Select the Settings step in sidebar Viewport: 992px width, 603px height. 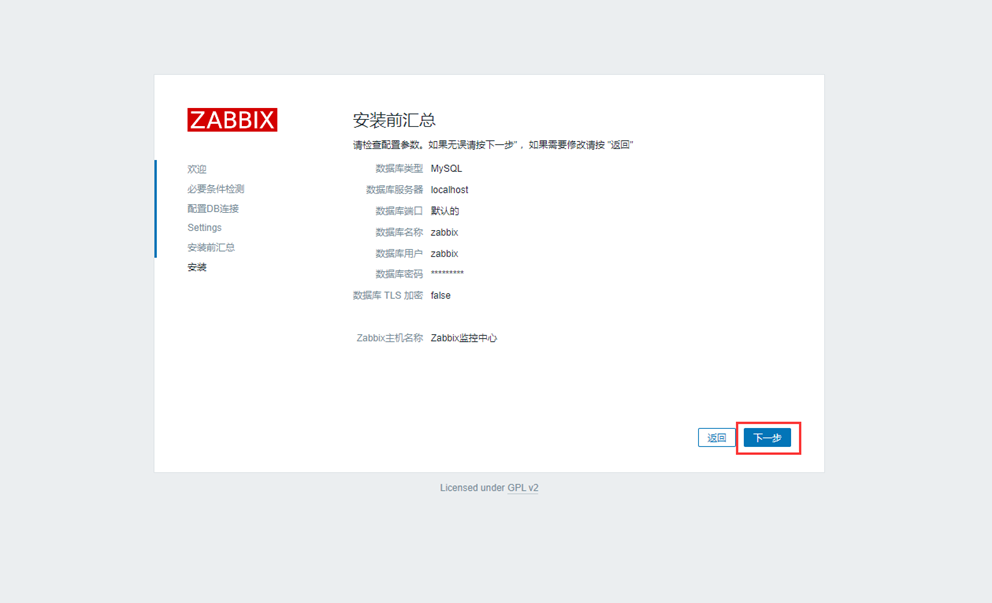coord(204,228)
